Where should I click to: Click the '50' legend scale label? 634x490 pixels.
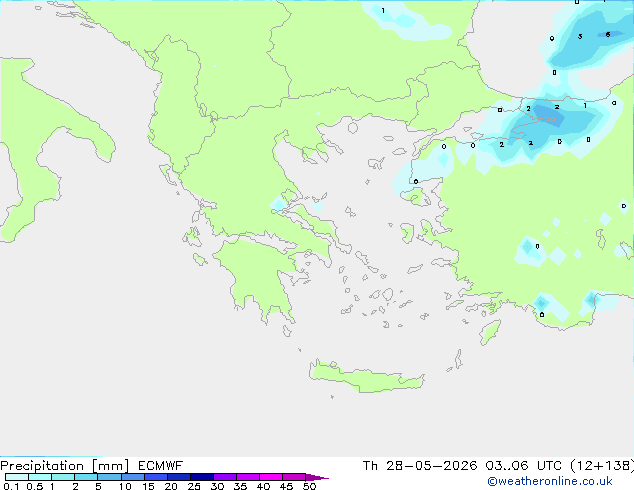[x=309, y=486]
